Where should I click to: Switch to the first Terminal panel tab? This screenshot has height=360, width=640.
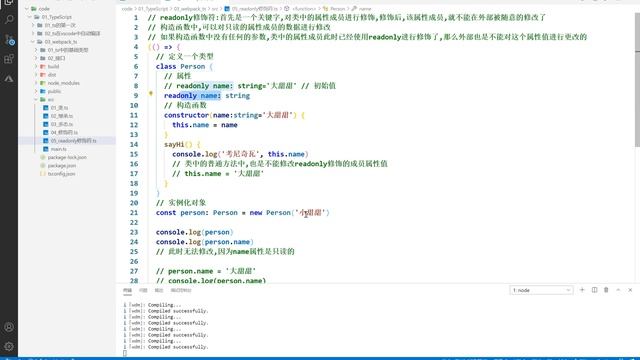click(x=127, y=290)
